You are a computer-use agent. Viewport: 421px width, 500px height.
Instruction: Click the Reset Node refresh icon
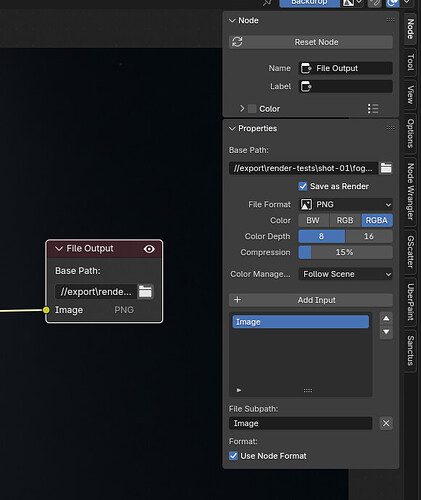pos(237,42)
